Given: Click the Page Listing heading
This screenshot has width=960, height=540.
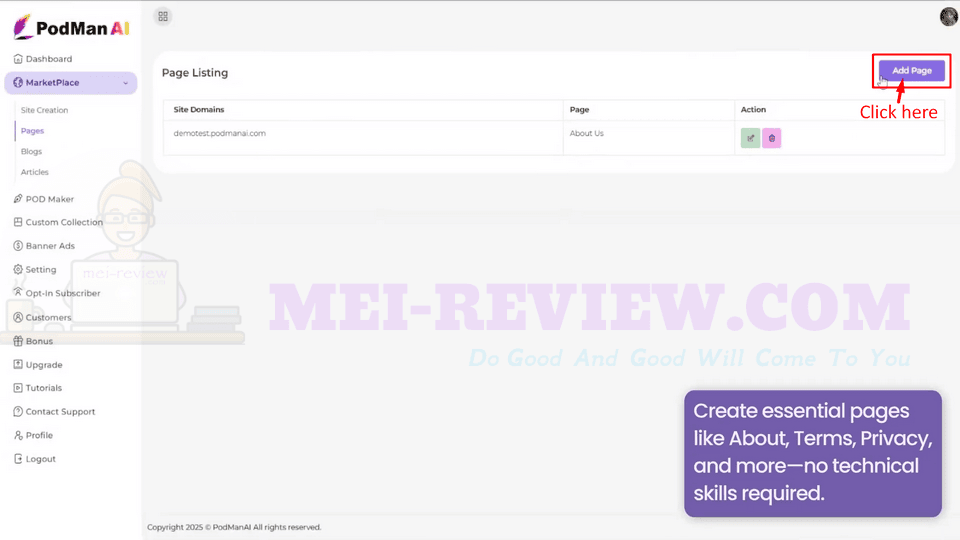Looking at the screenshot, I should (195, 73).
